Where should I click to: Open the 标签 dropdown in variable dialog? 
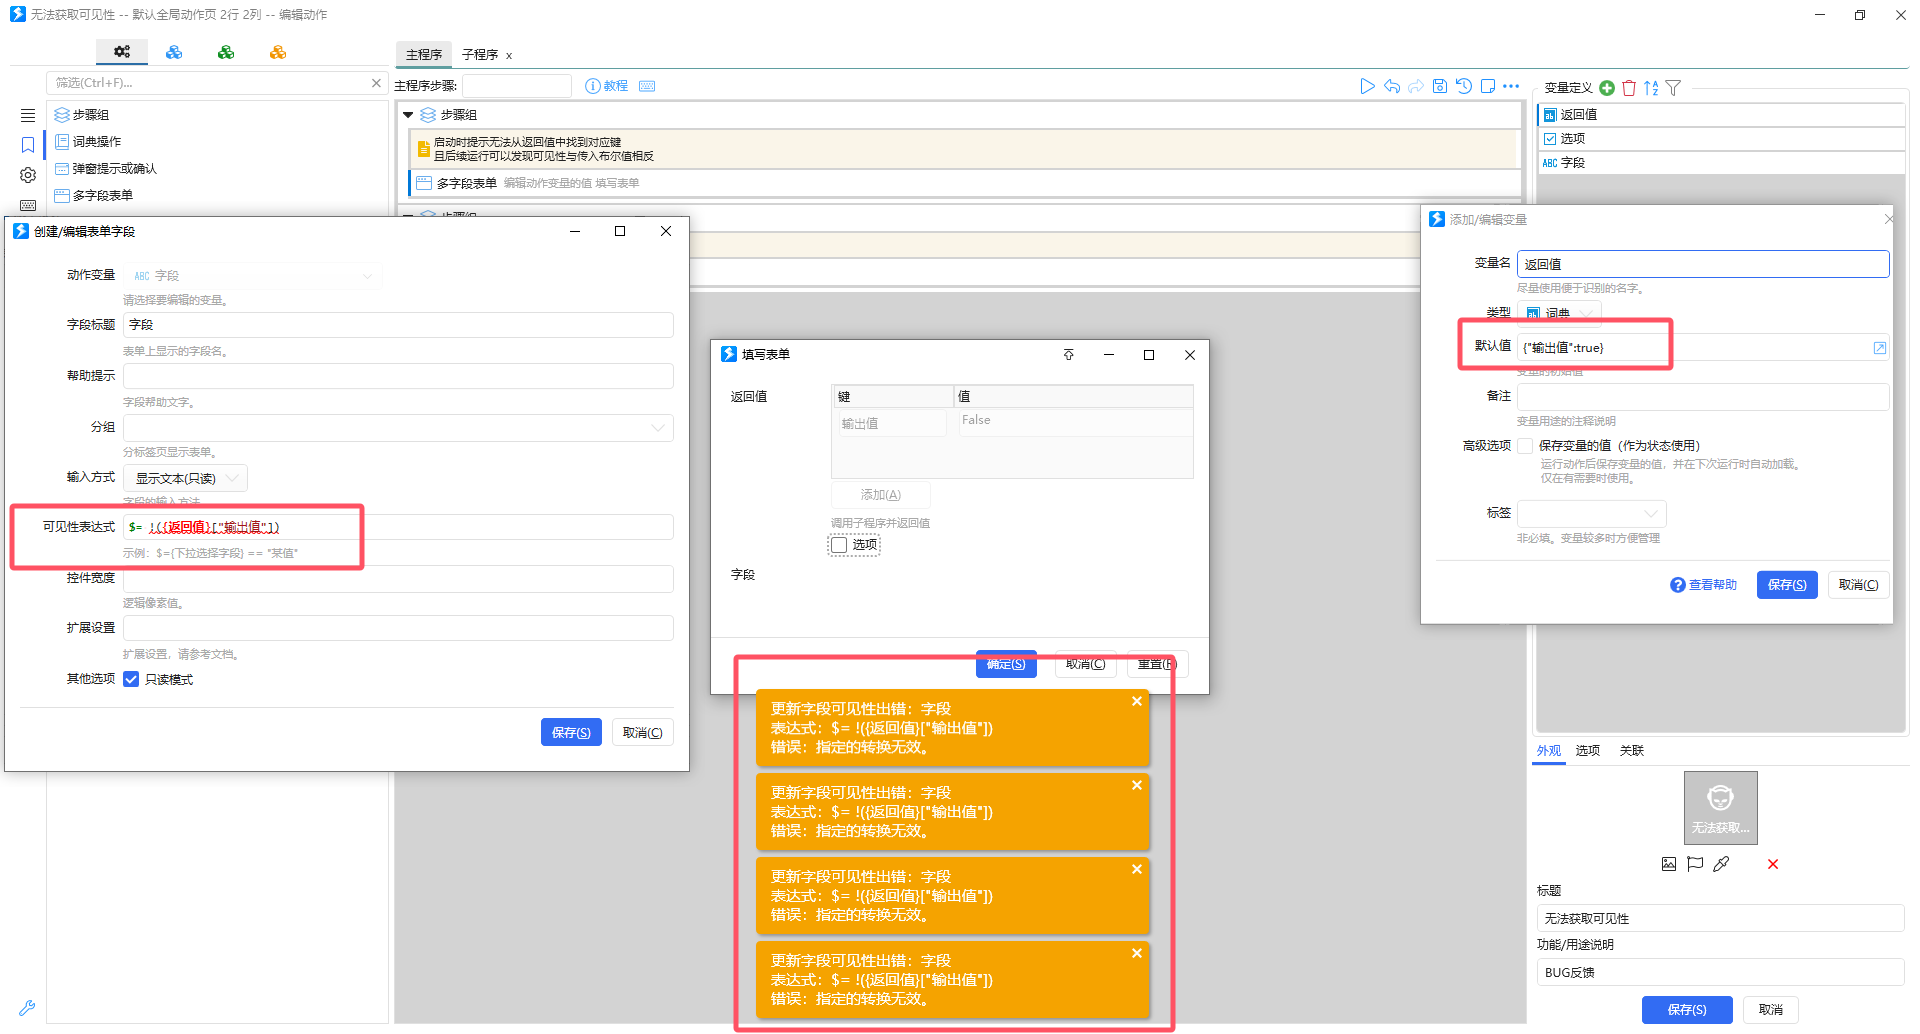(1591, 514)
